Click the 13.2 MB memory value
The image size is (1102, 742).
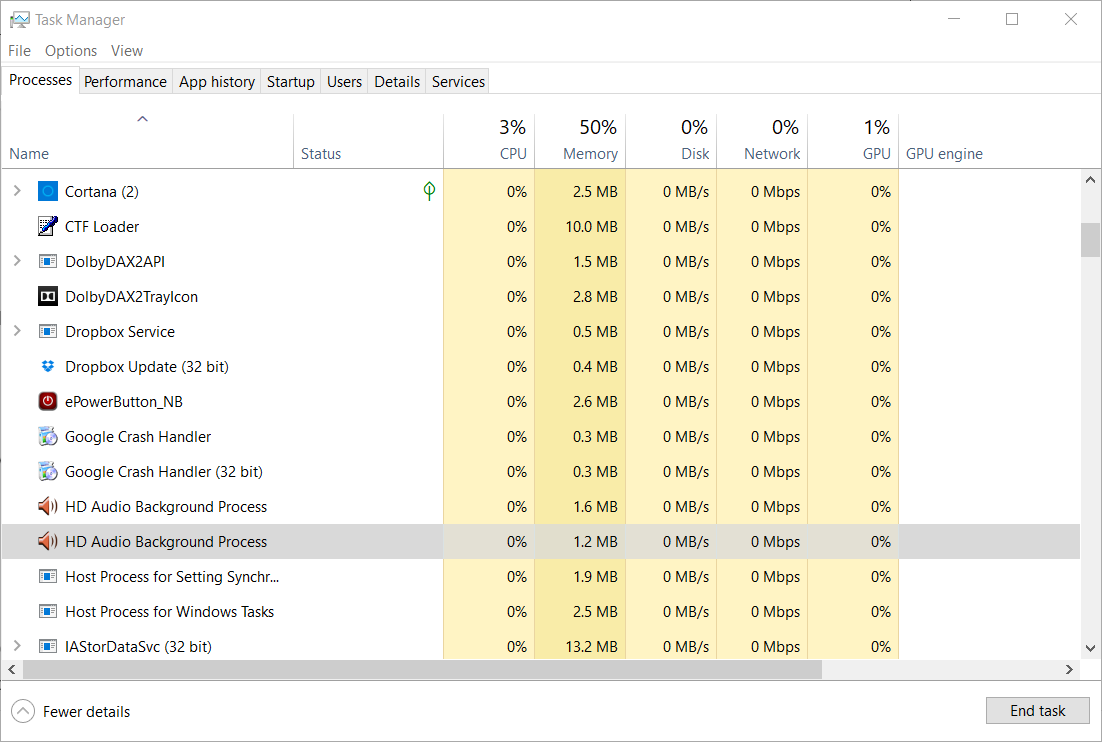pos(591,646)
